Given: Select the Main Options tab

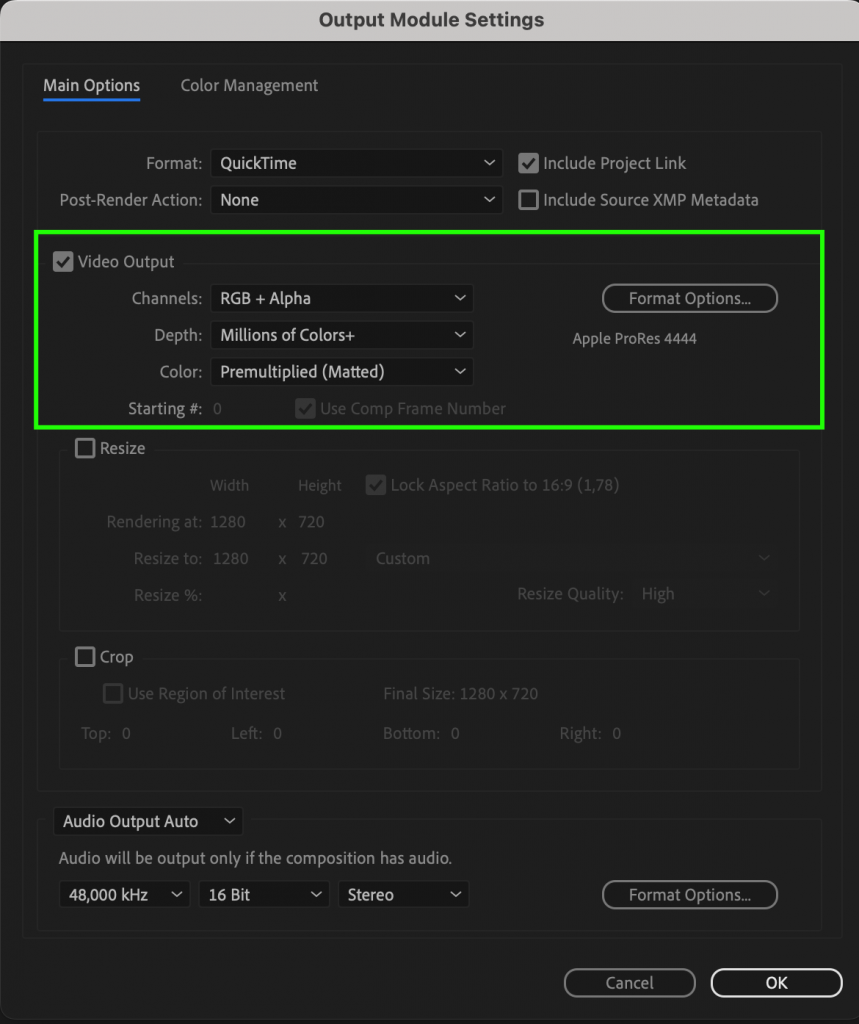Looking at the screenshot, I should (91, 85).
